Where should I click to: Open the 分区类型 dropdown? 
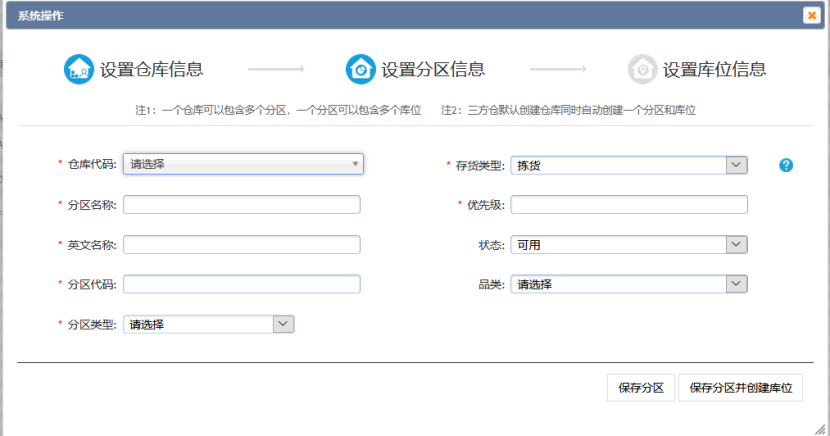pos(209,324)
